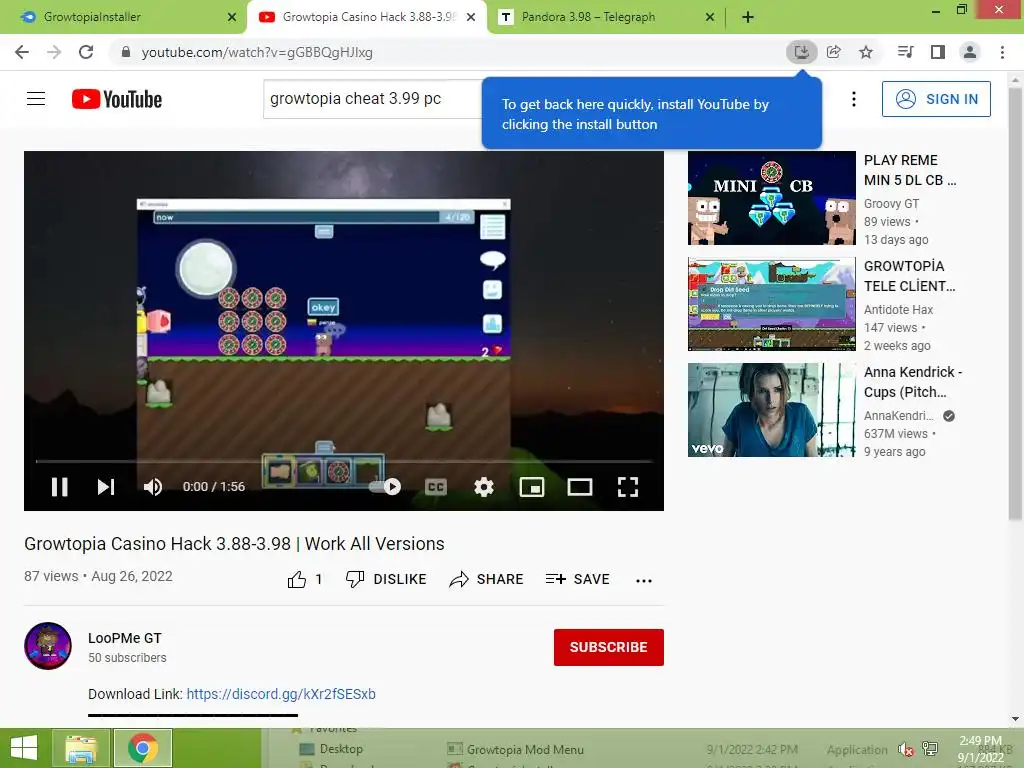
Task: Open the Antidote Hax channel
Action: (898, 310)
